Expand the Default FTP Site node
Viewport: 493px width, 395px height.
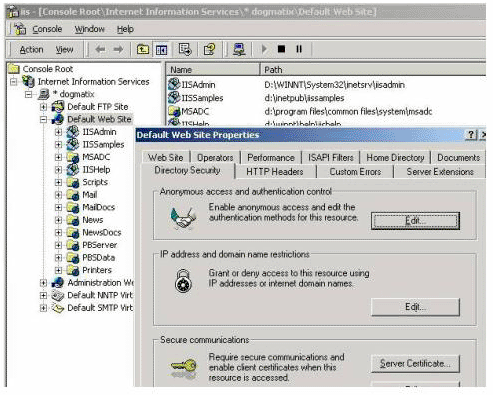tap(43, 107)
